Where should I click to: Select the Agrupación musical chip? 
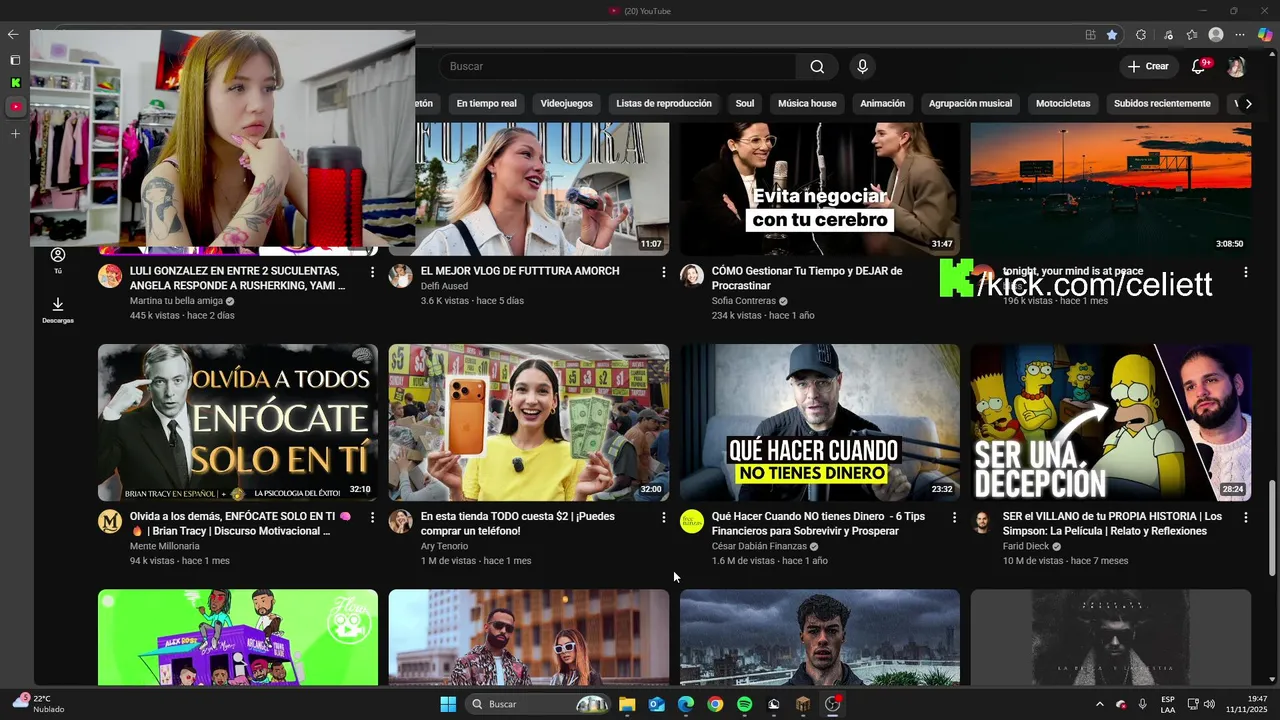970,103
